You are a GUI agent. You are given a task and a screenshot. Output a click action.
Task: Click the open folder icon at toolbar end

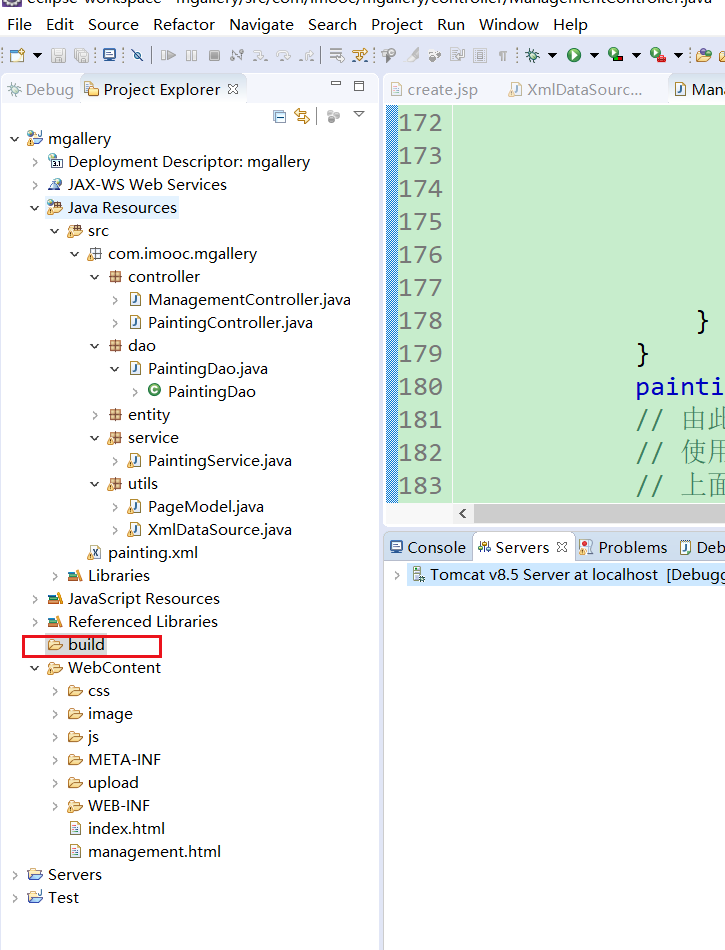pyautogui.click(x=703, y=56)
